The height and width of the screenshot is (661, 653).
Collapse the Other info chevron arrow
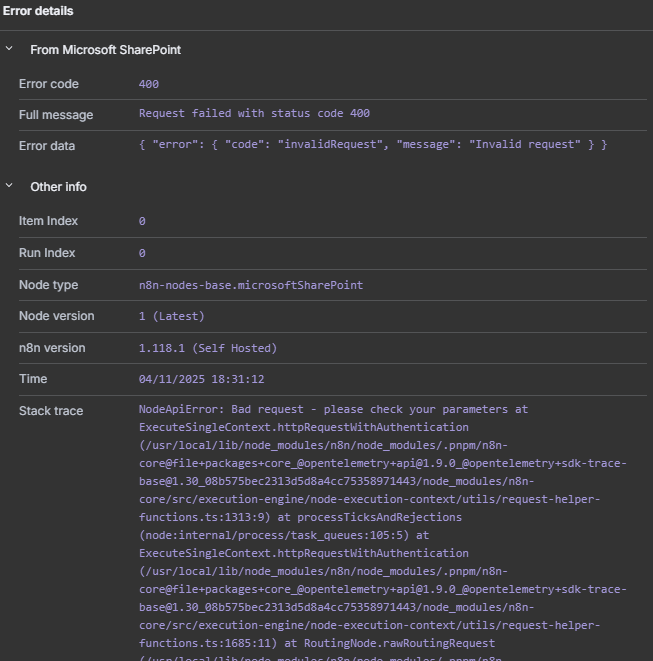tap(9, 186)
